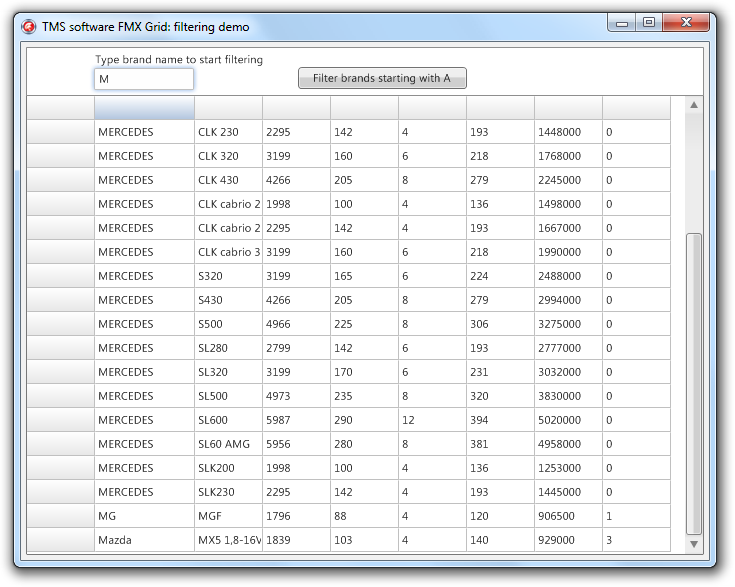Select the 'CLK 430' cell
This screenshot has width=735, height=587.
228,180
